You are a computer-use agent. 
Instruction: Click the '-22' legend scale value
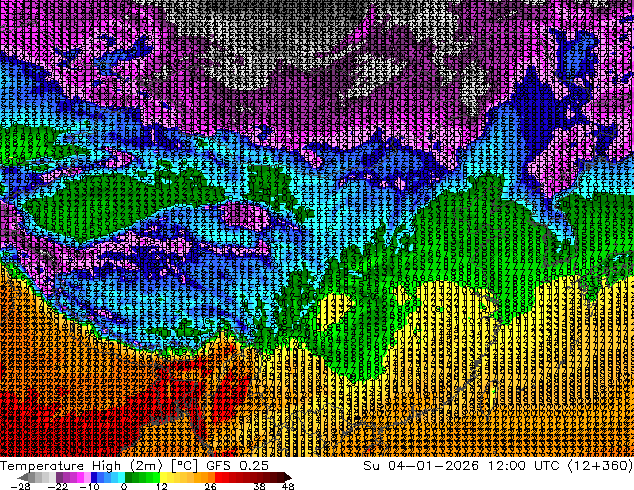(58, 486)
